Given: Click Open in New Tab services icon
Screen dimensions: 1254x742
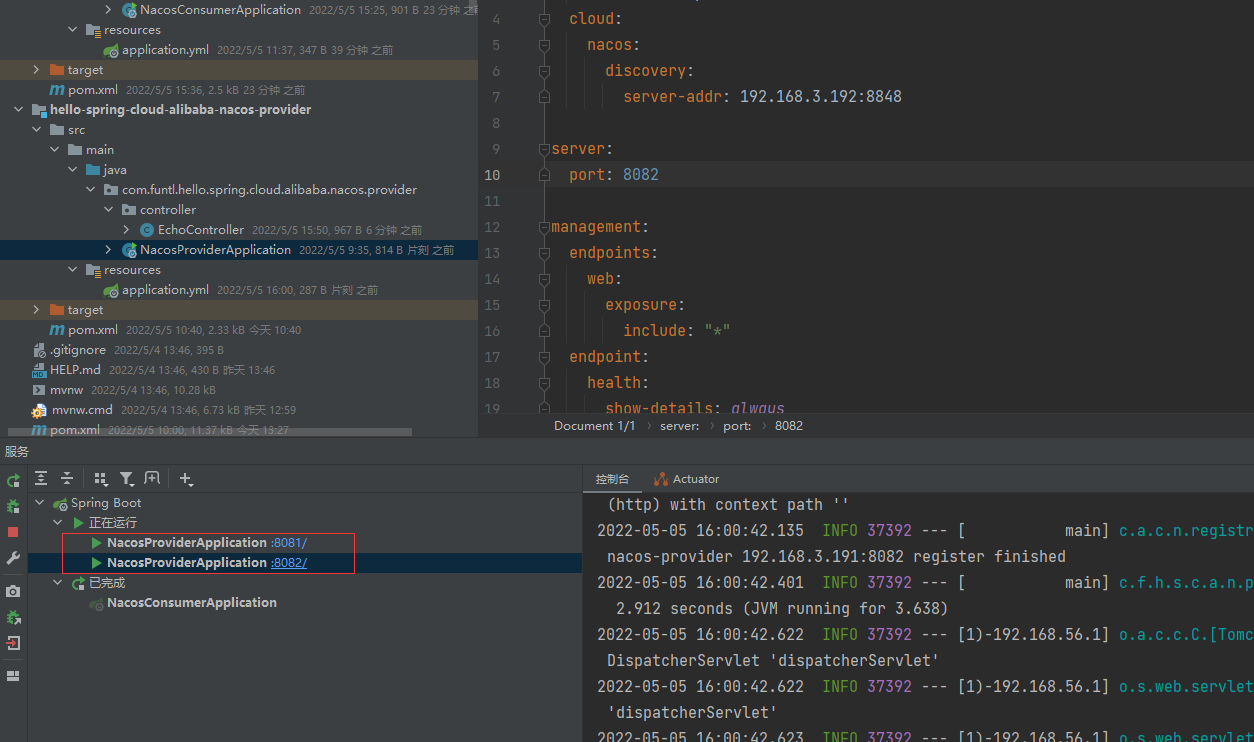Looking at the screenshot, I should tap(152, 479).
